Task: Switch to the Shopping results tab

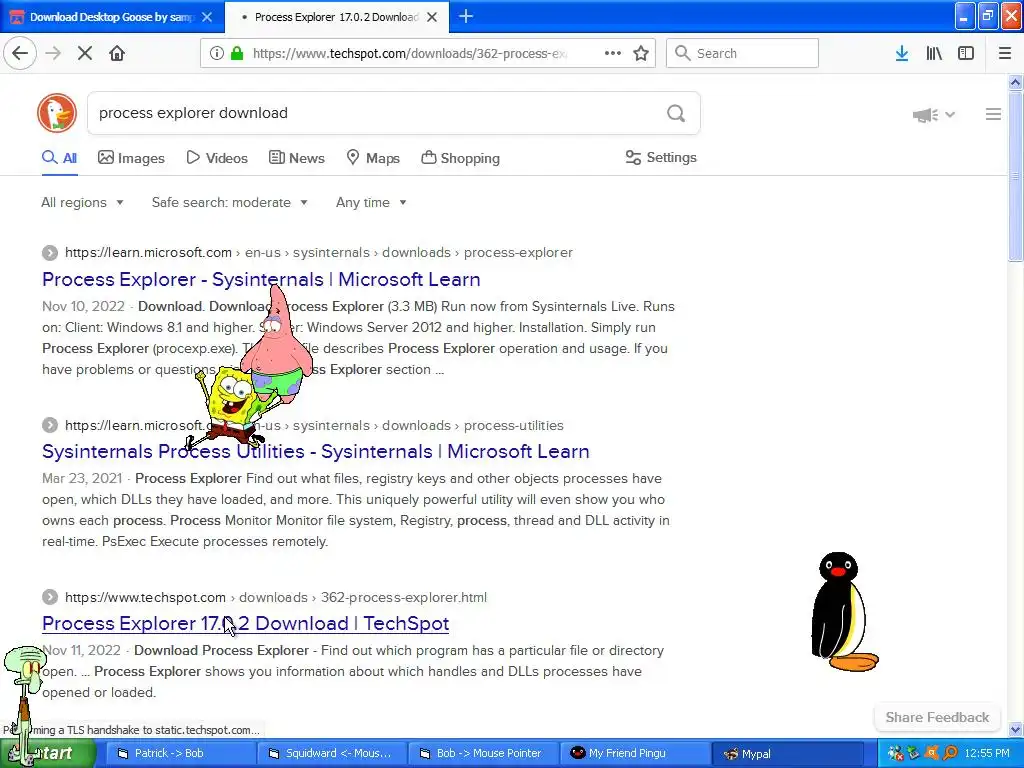Action: click(x=460, y=158)
